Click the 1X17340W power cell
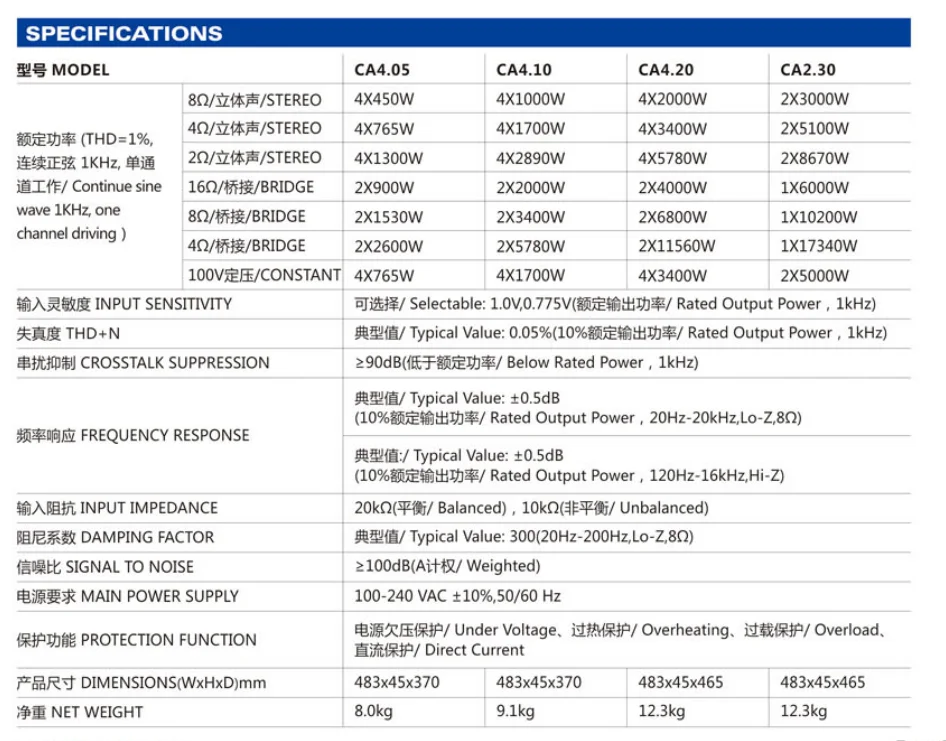This screenshot has width=946, height=741. 819,246
